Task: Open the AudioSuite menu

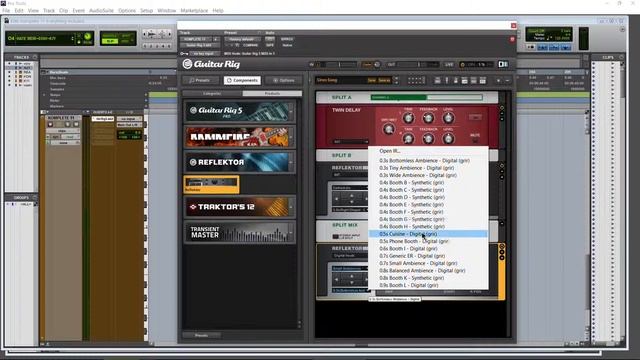Action: (101, 11)
